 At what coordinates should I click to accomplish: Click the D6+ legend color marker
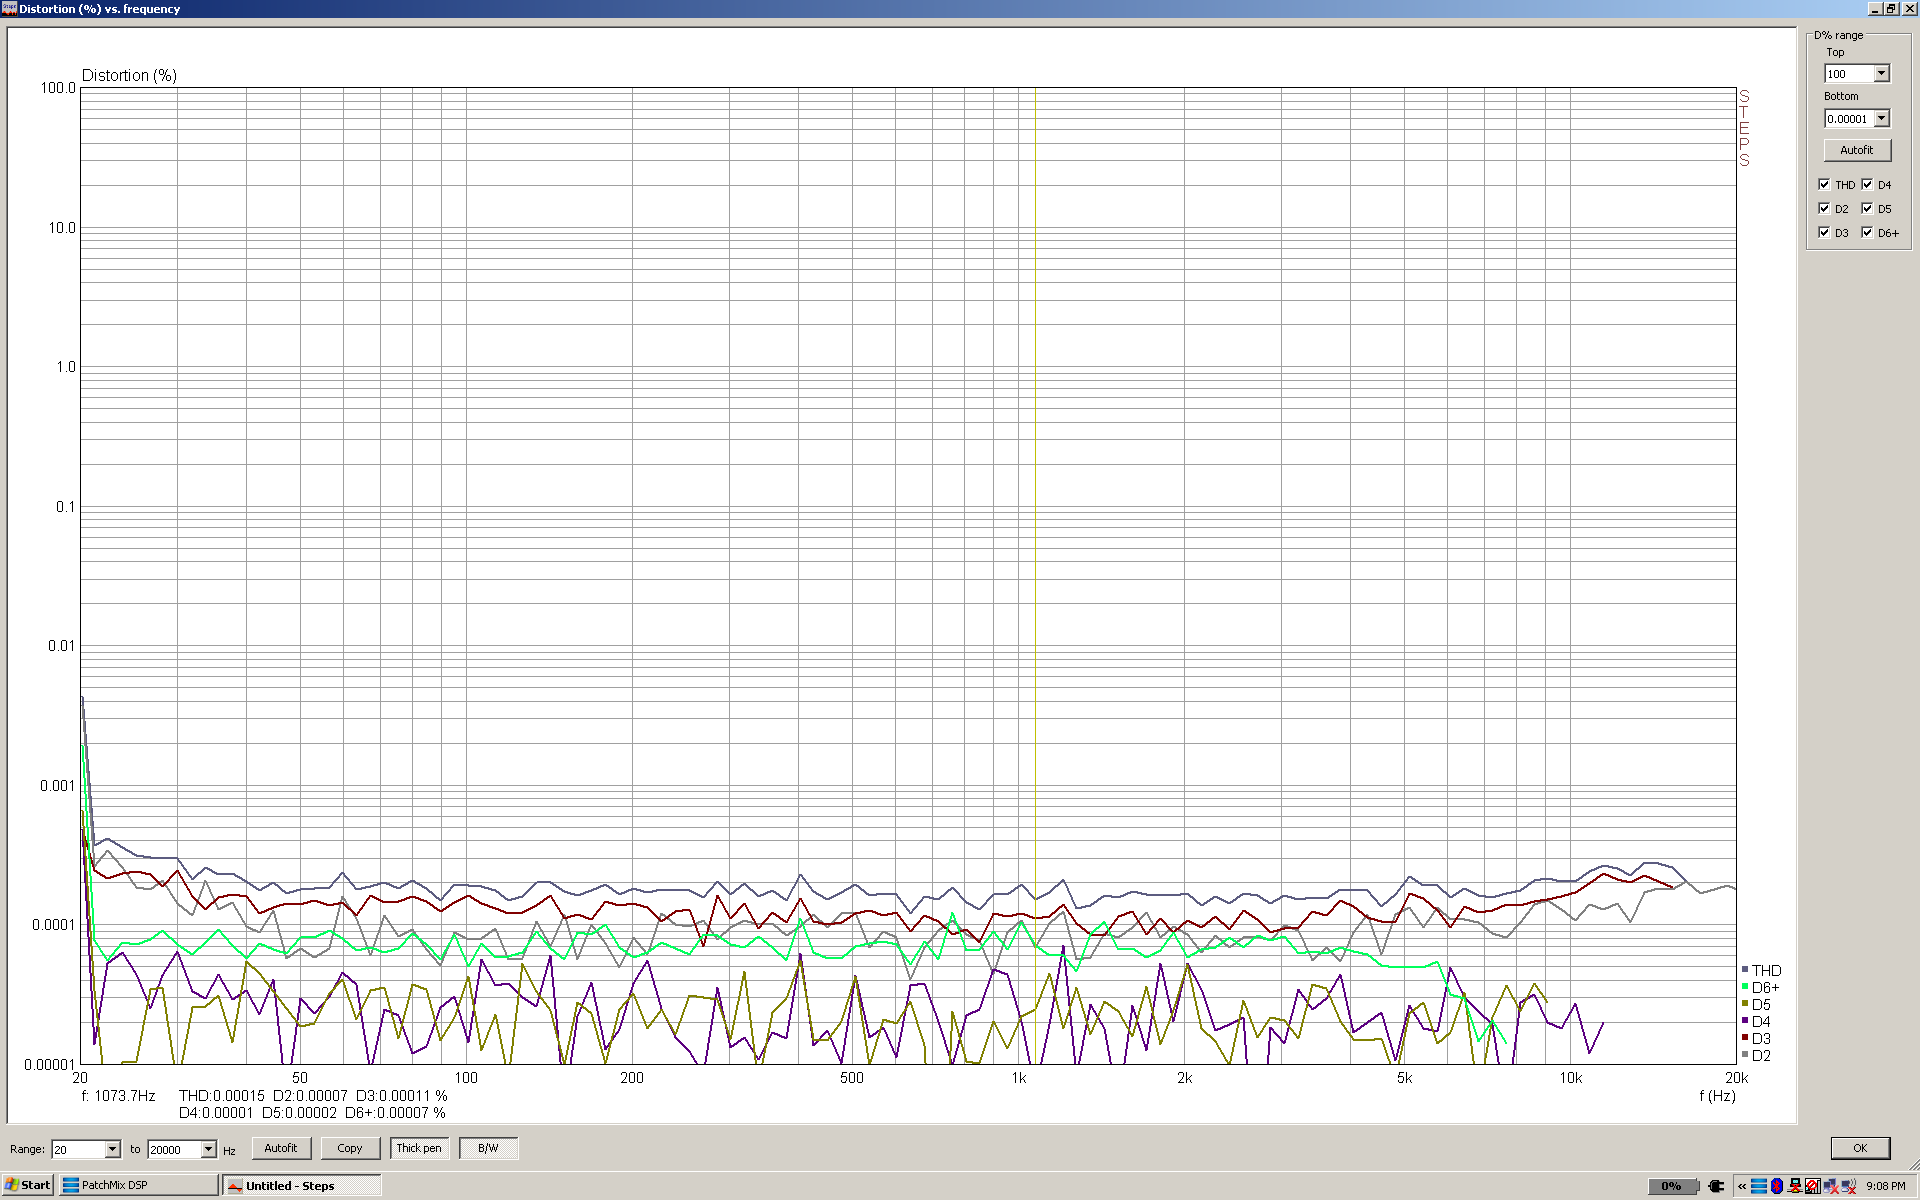(x=1745, y=987)
